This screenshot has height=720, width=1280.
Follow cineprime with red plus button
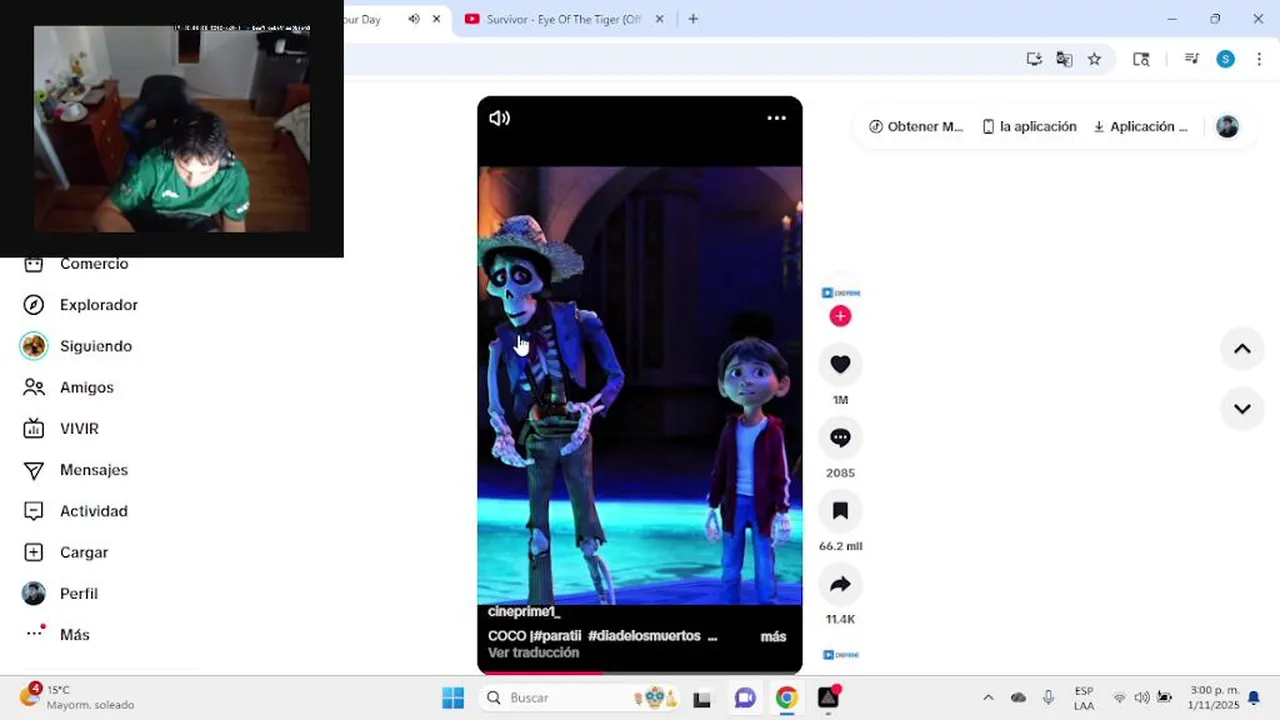coord(840,316)
